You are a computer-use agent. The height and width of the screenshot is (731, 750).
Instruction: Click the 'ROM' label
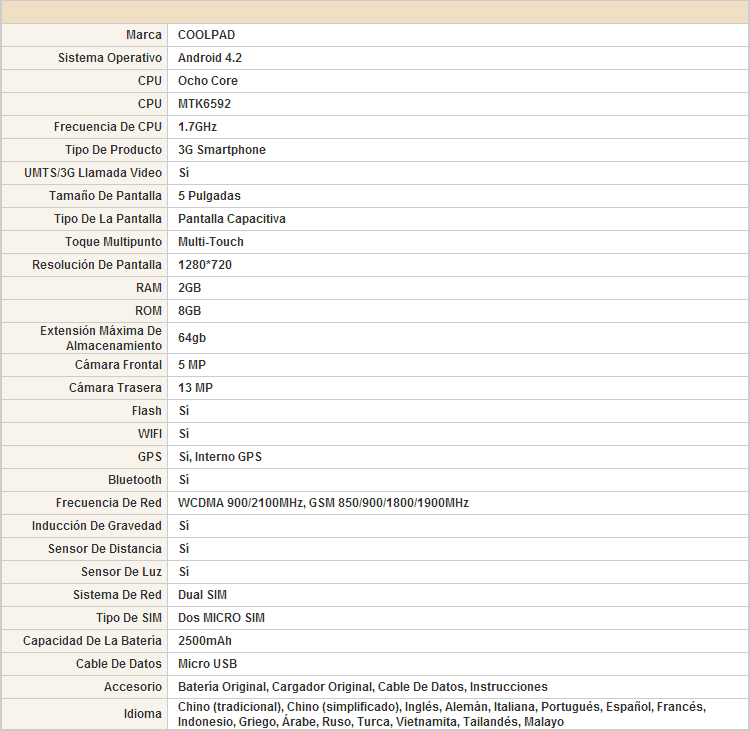[x=148, y=310]
